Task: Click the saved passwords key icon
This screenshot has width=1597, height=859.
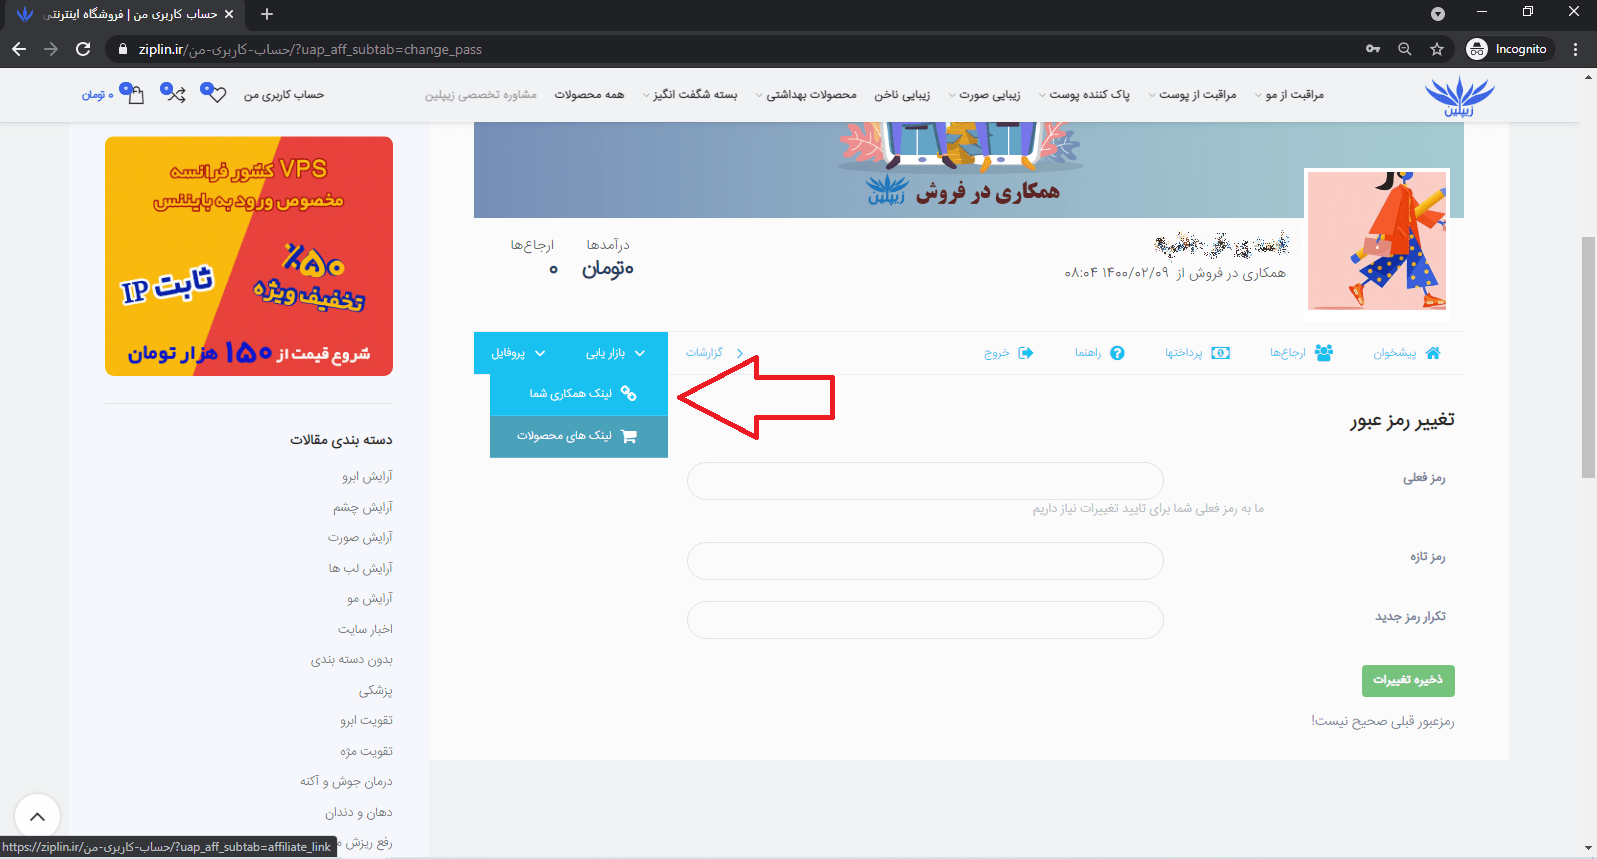Action: coord(1373,49)
